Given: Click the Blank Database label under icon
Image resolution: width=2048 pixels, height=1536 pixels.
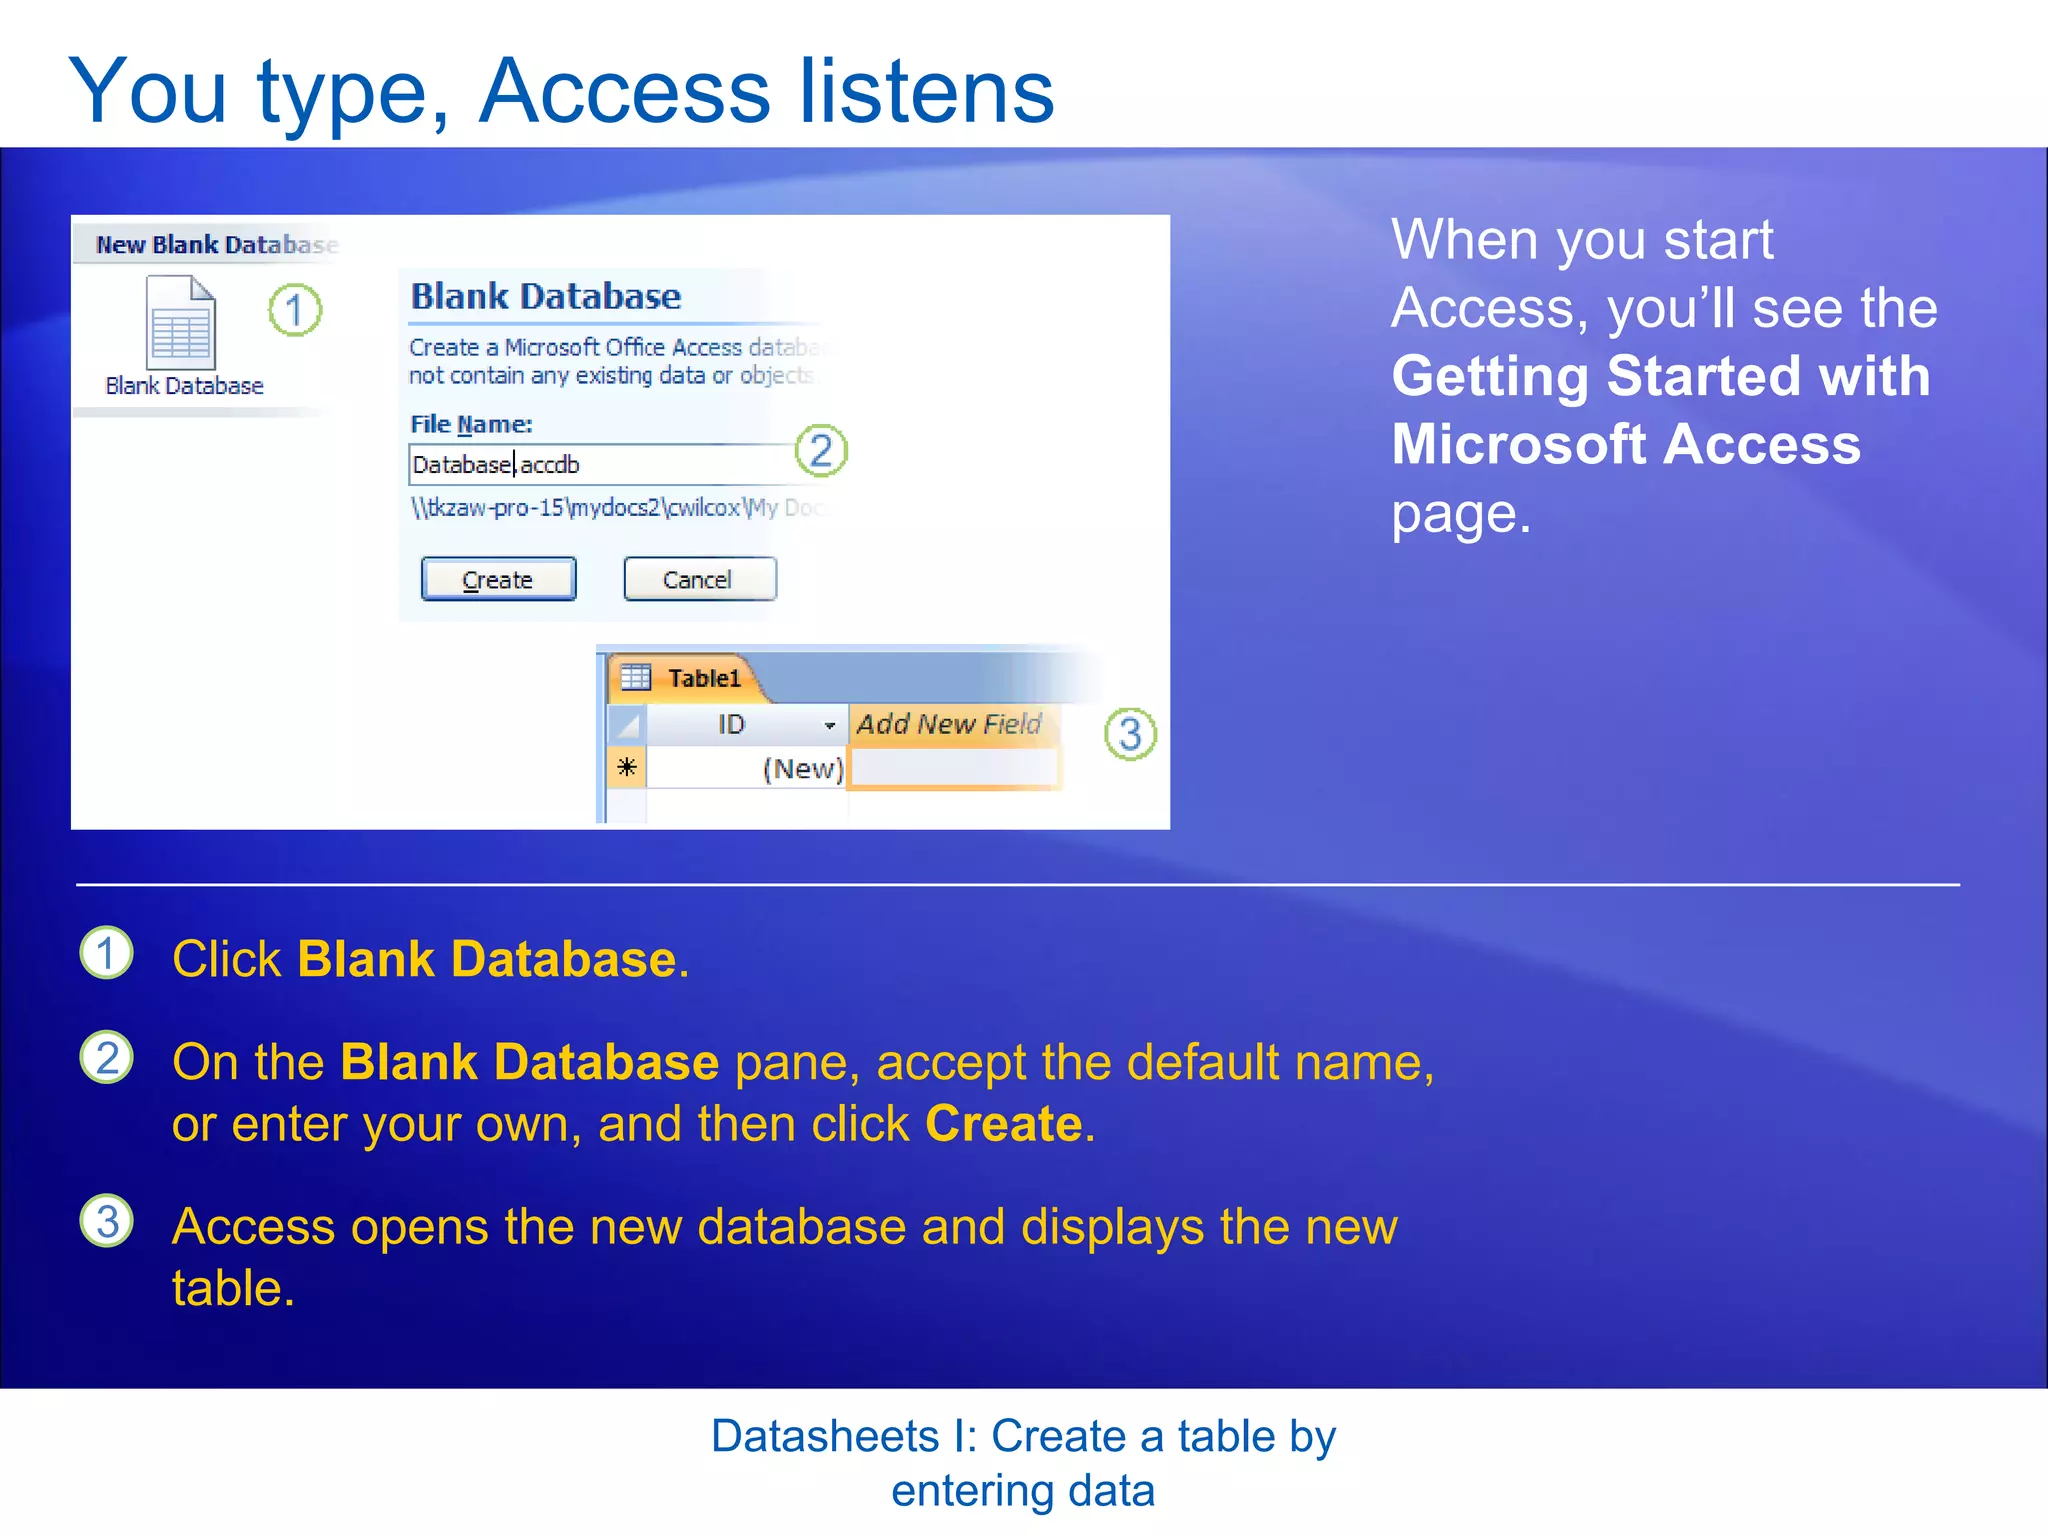Looking at the screenshot, I should click(x=184, y=386).
